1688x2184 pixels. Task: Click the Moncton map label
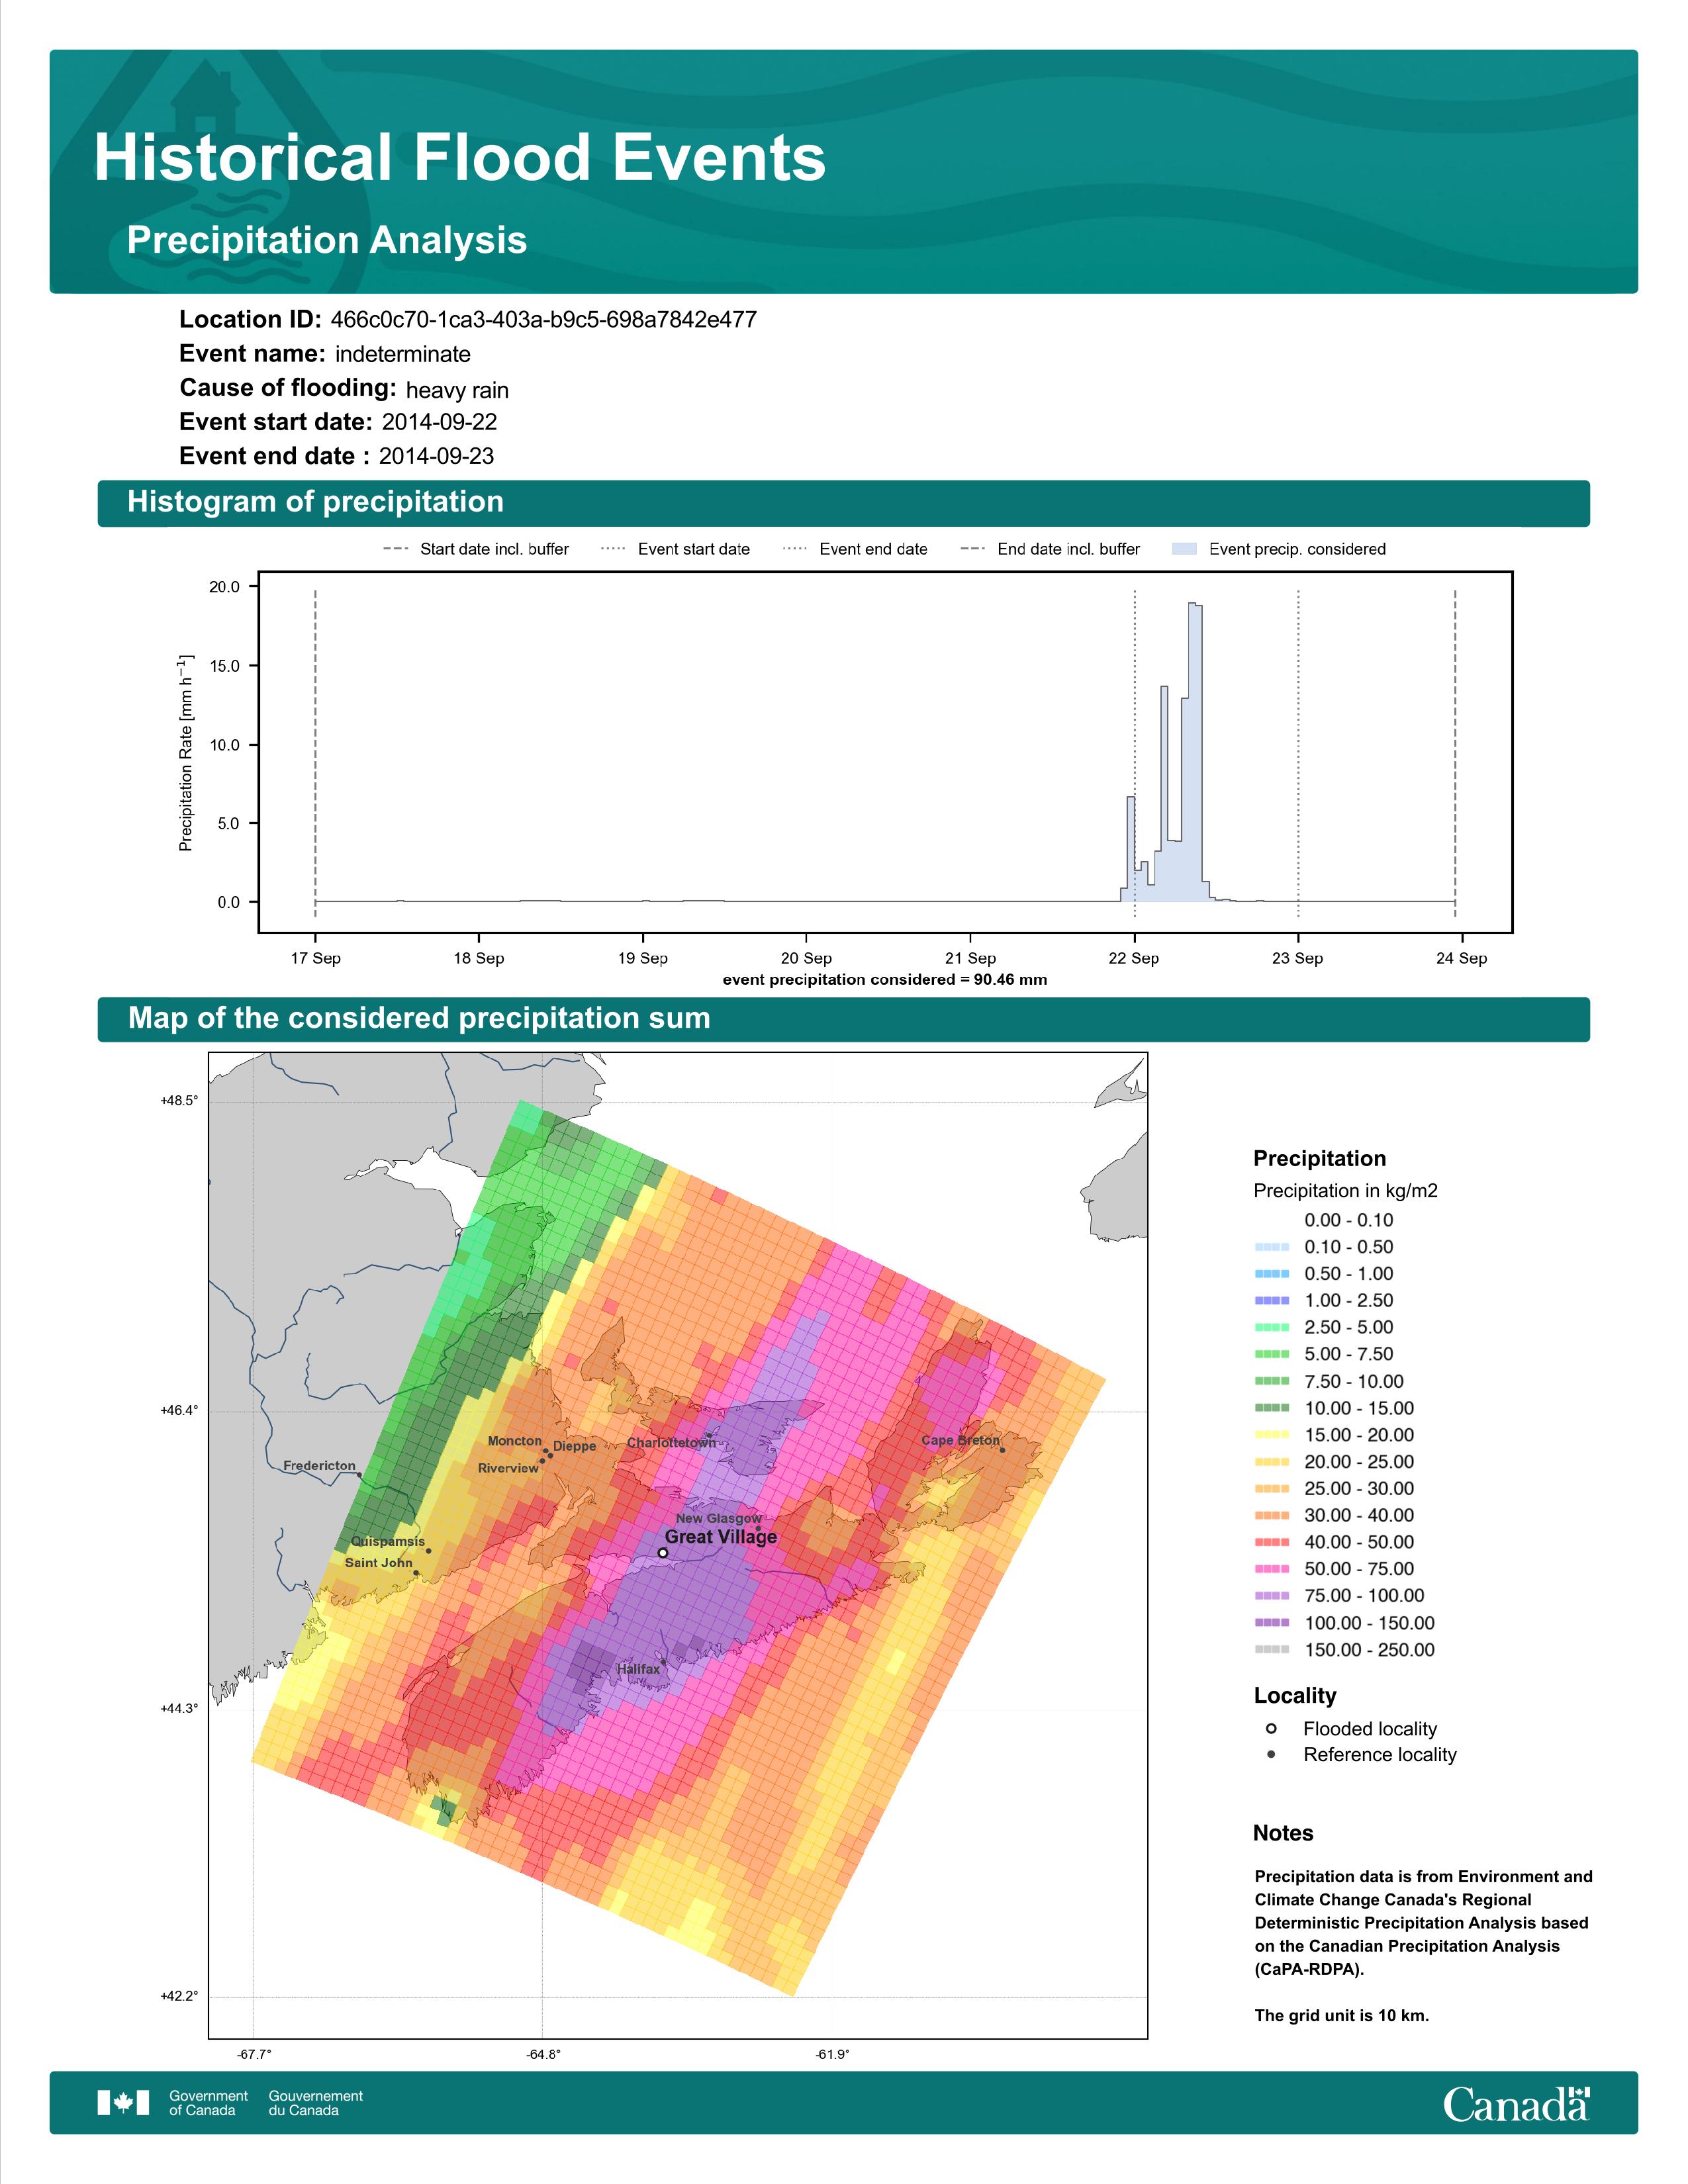(515, 1441)
